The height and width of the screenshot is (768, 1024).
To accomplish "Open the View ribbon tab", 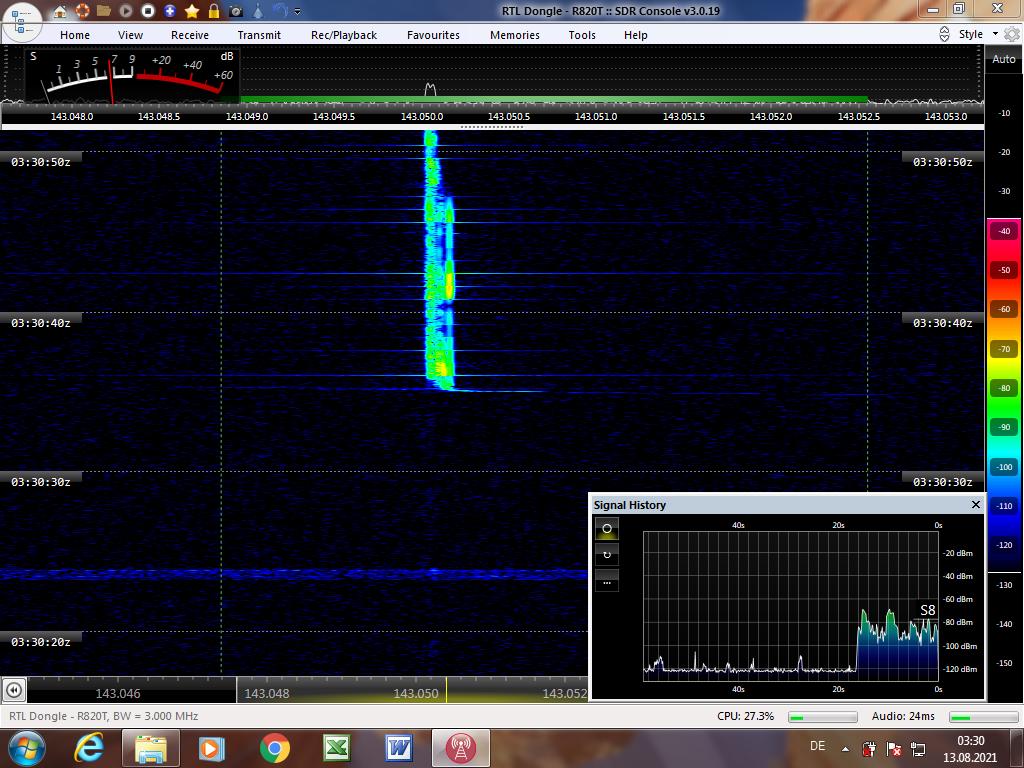I will (x=130, y=35).
